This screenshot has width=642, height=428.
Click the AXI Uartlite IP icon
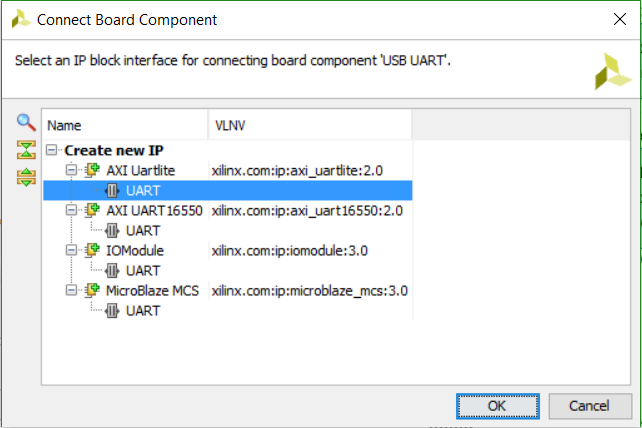[x=93, y=170]
